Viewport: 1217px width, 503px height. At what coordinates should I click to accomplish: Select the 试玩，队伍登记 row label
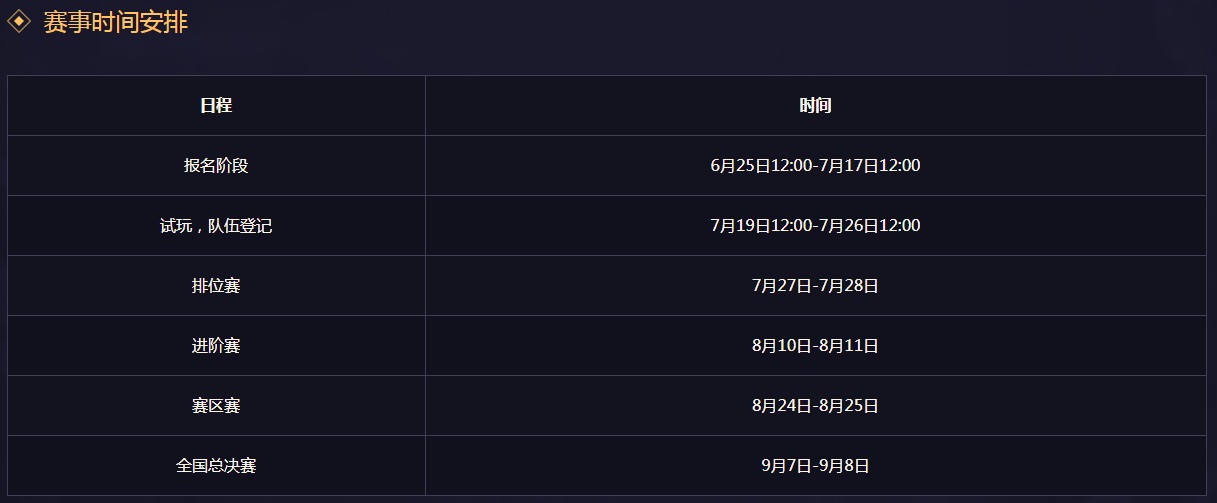pos(216,225)
